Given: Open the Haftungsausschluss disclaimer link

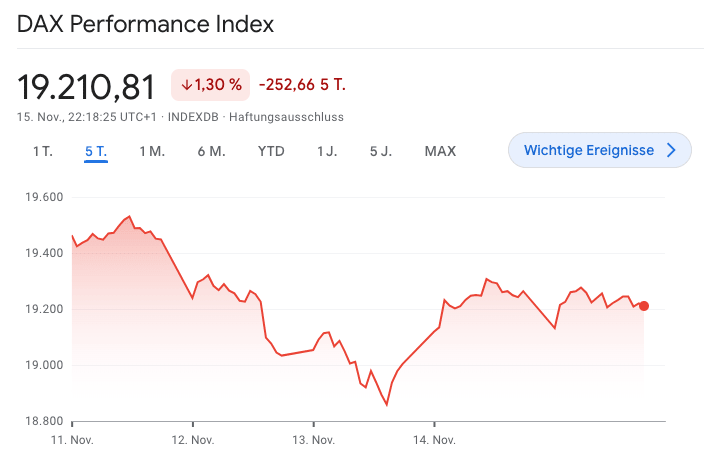Looking at the screenshot, I should 286,117.
